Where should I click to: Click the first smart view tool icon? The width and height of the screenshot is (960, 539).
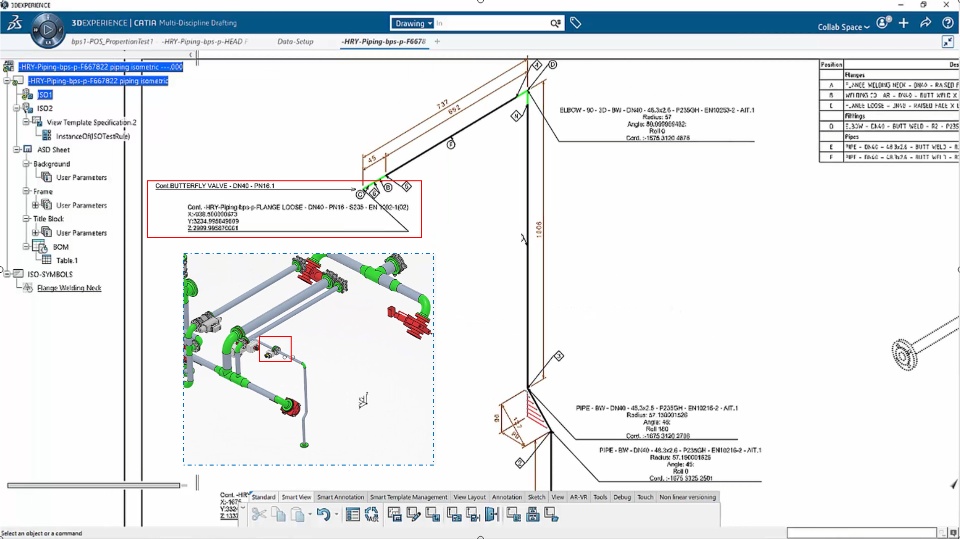point(395,514)
